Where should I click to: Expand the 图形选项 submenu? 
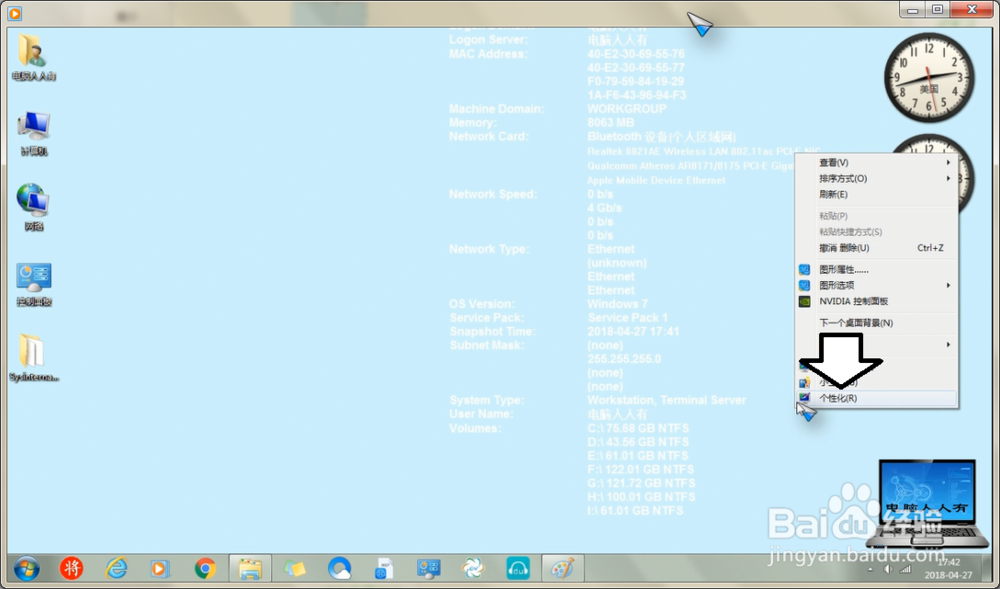click(877, 286)
